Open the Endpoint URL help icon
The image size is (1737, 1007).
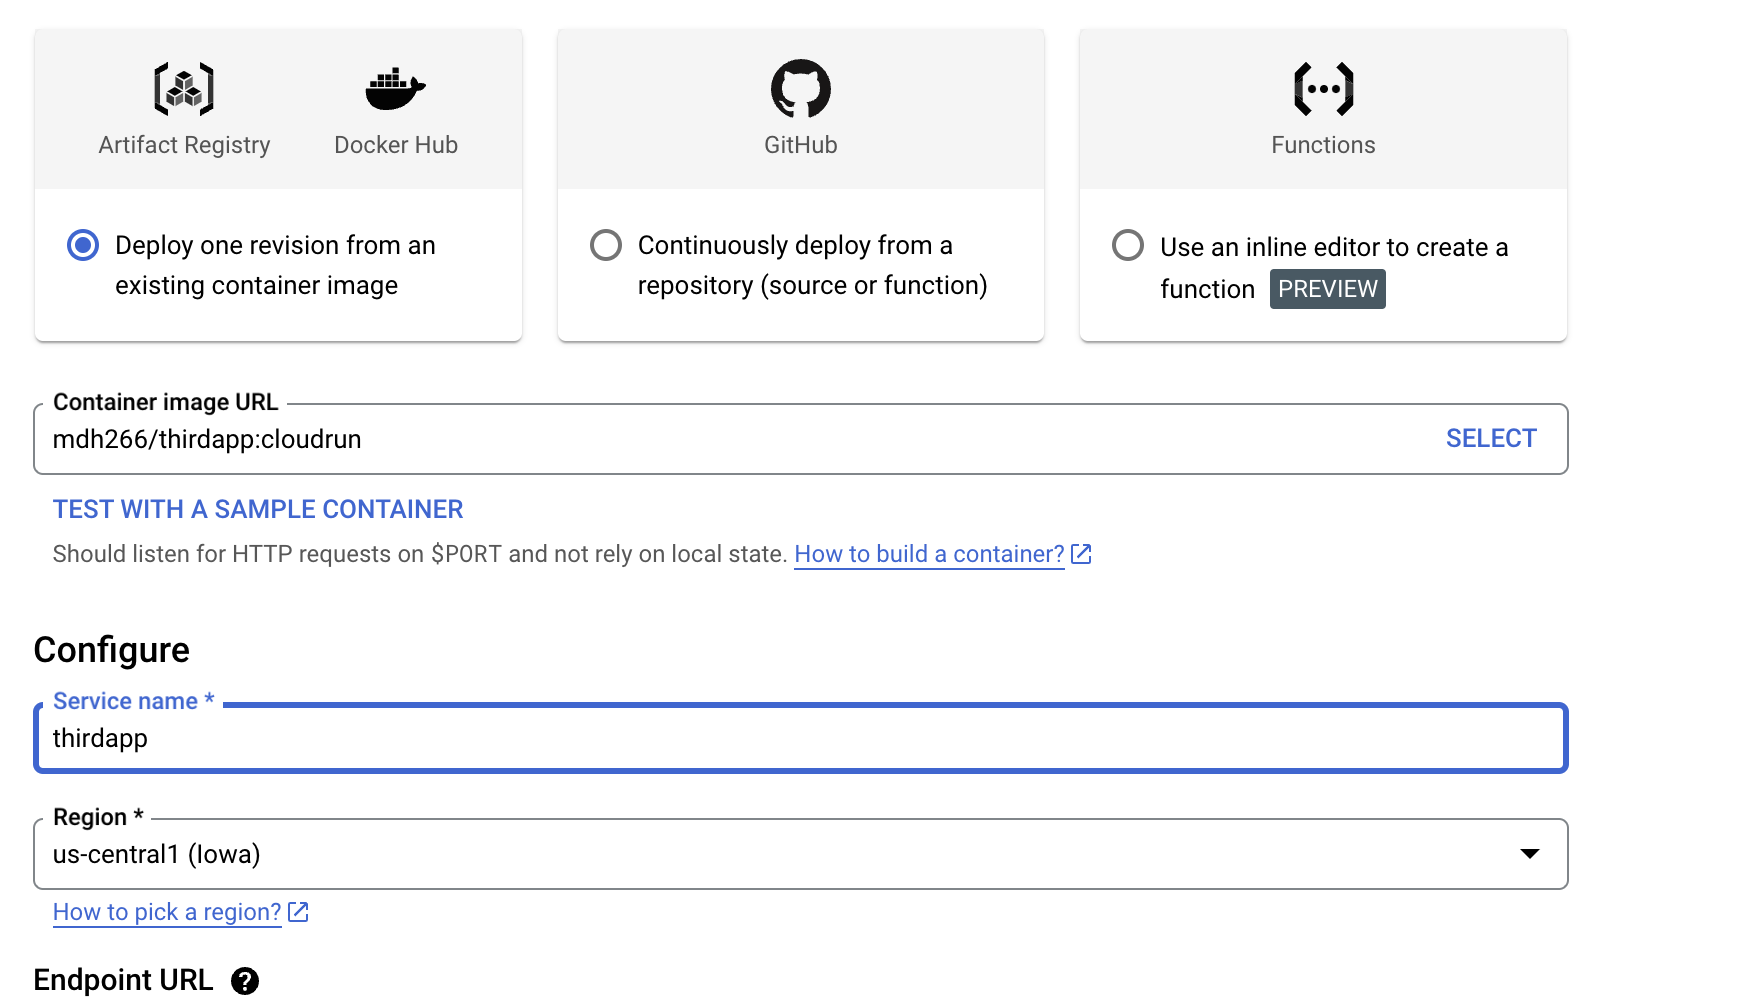click(x=245, y=981)
